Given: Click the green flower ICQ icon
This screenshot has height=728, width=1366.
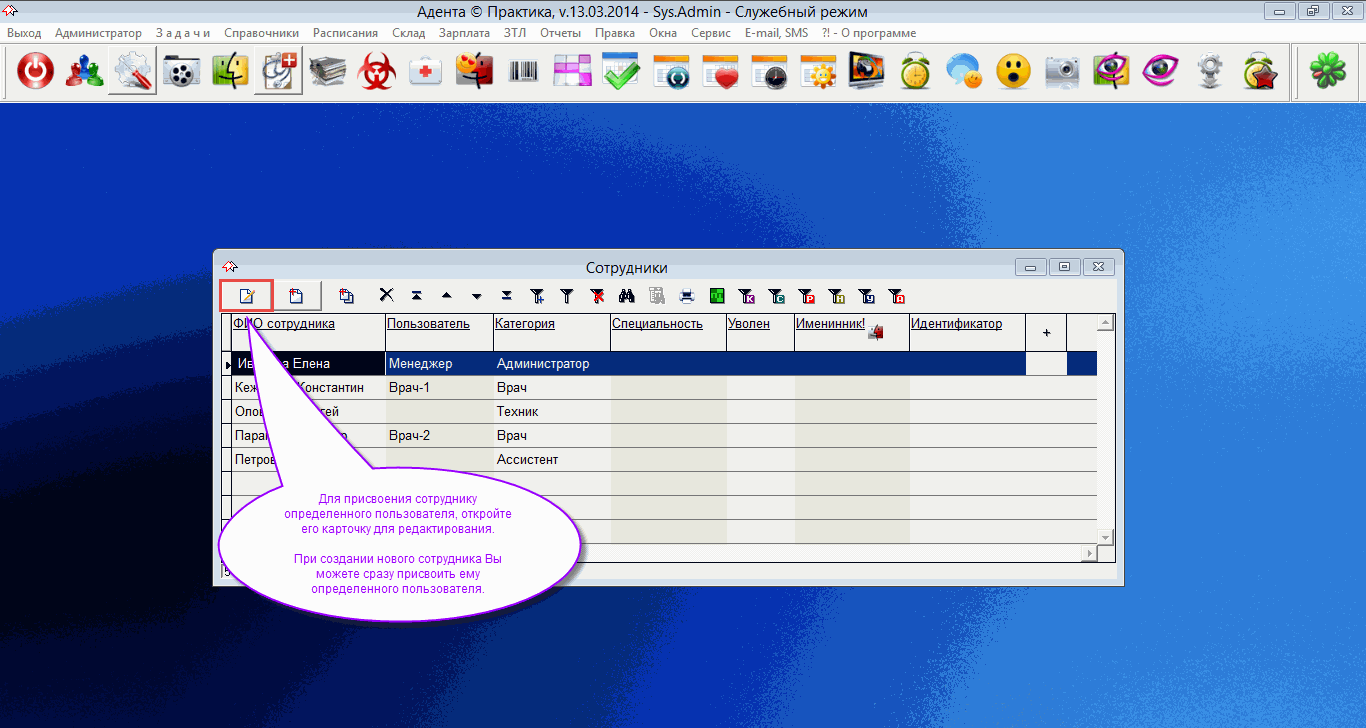Looking at the screenshot, I should pos(1329,72).
